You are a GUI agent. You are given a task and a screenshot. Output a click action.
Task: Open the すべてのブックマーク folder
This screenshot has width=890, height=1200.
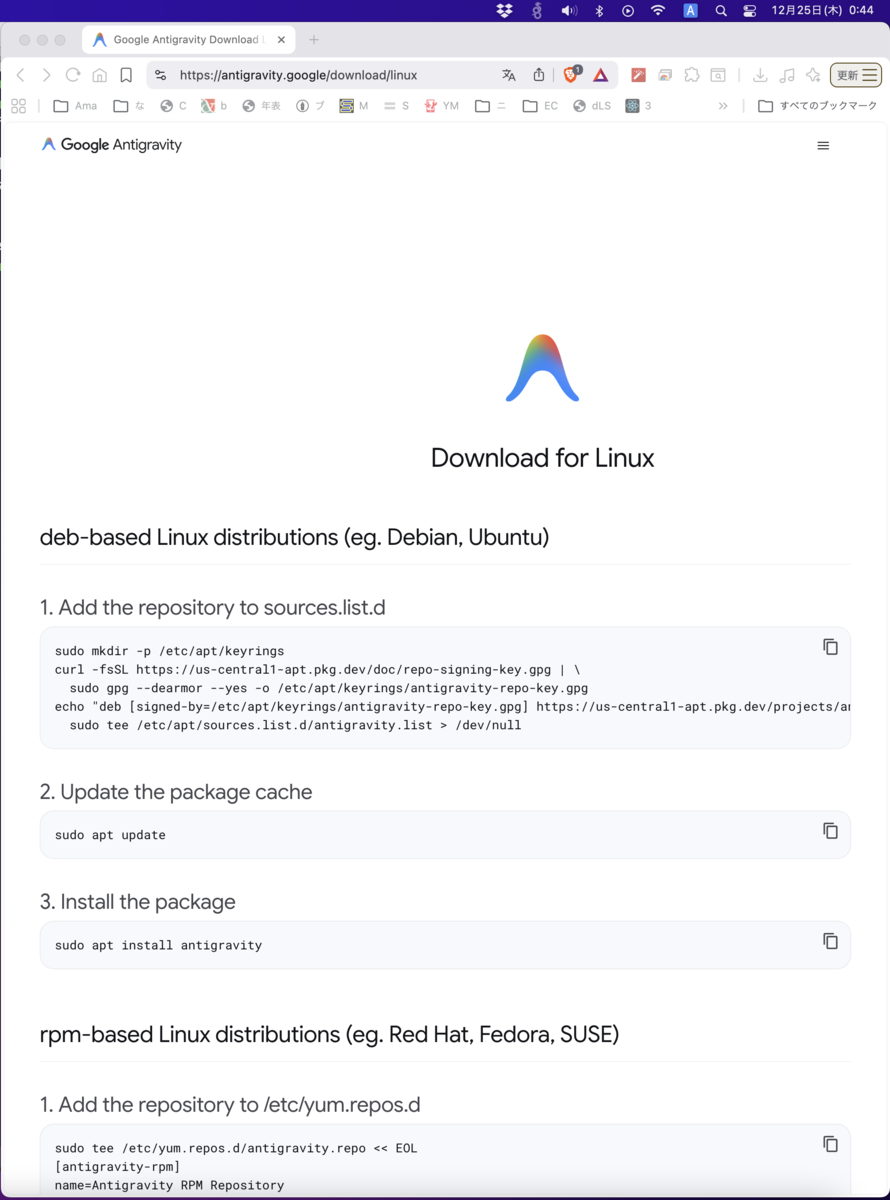coord(818,106)
